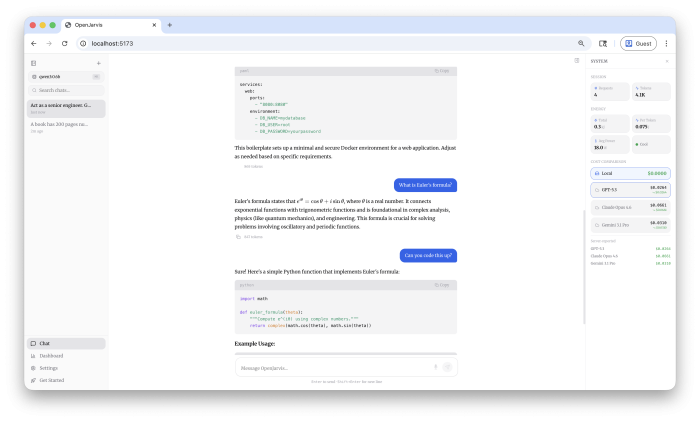
Task: Select the GPT-5.5 cost comparison card
Action: (629, 189)
